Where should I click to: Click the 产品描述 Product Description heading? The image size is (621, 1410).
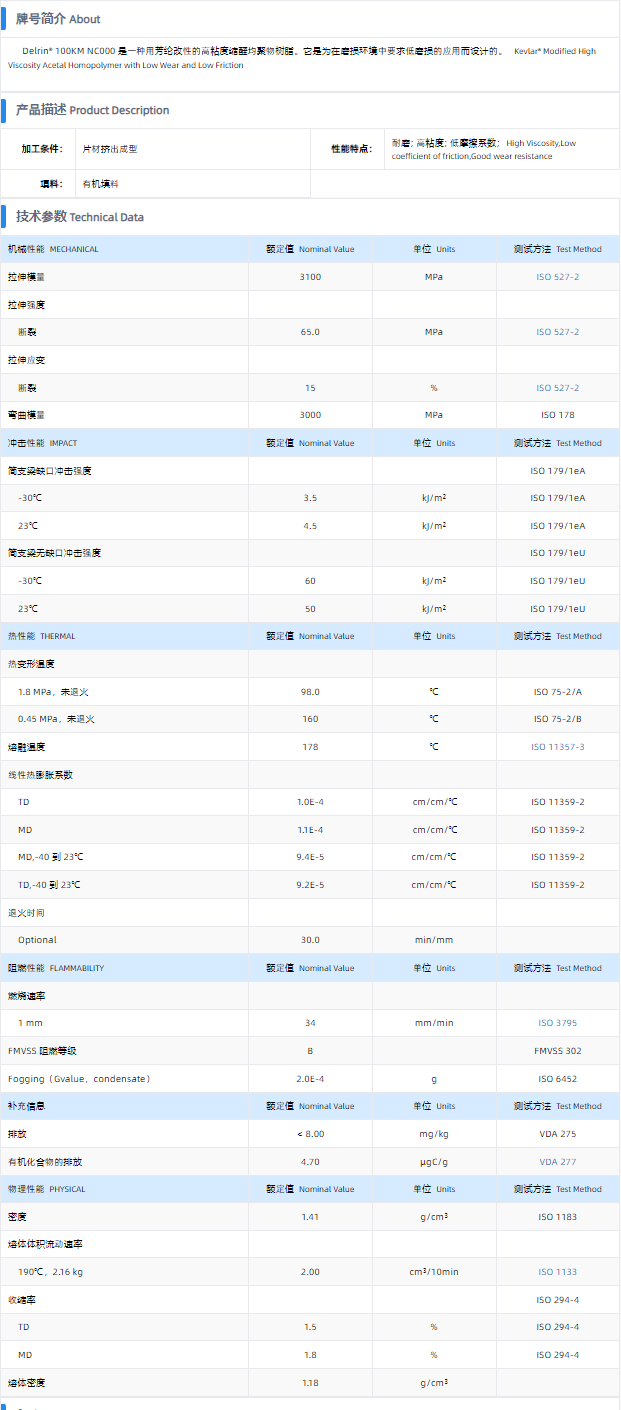(x=92, y=110)
